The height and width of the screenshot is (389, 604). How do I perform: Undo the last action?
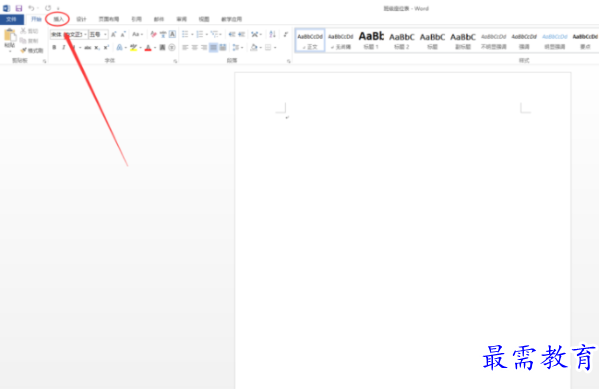click(x=31, y=8)
